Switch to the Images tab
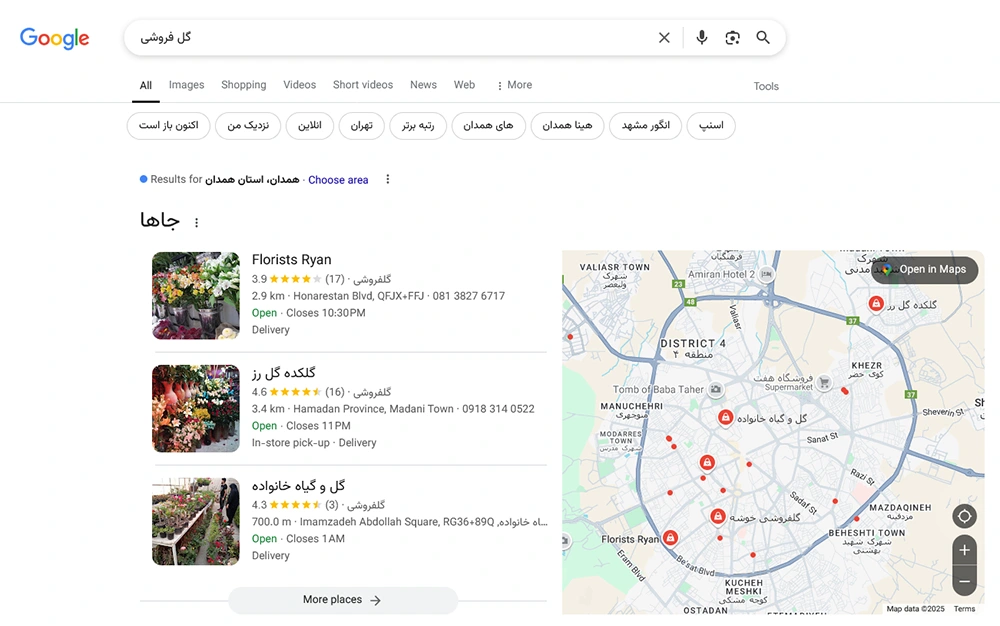Viewport: 1000px width, 626px height. click(186, 85)
